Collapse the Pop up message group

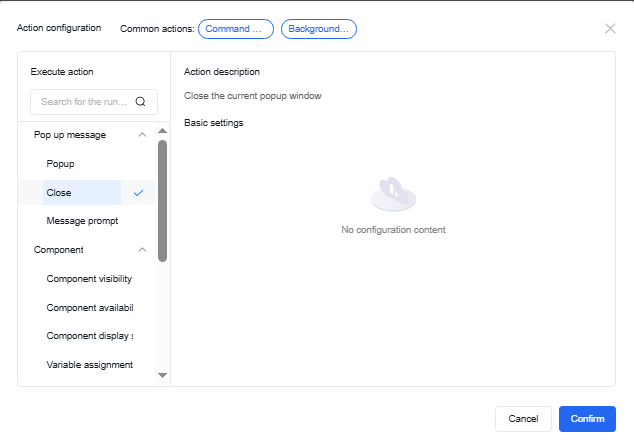coord(142,134)
